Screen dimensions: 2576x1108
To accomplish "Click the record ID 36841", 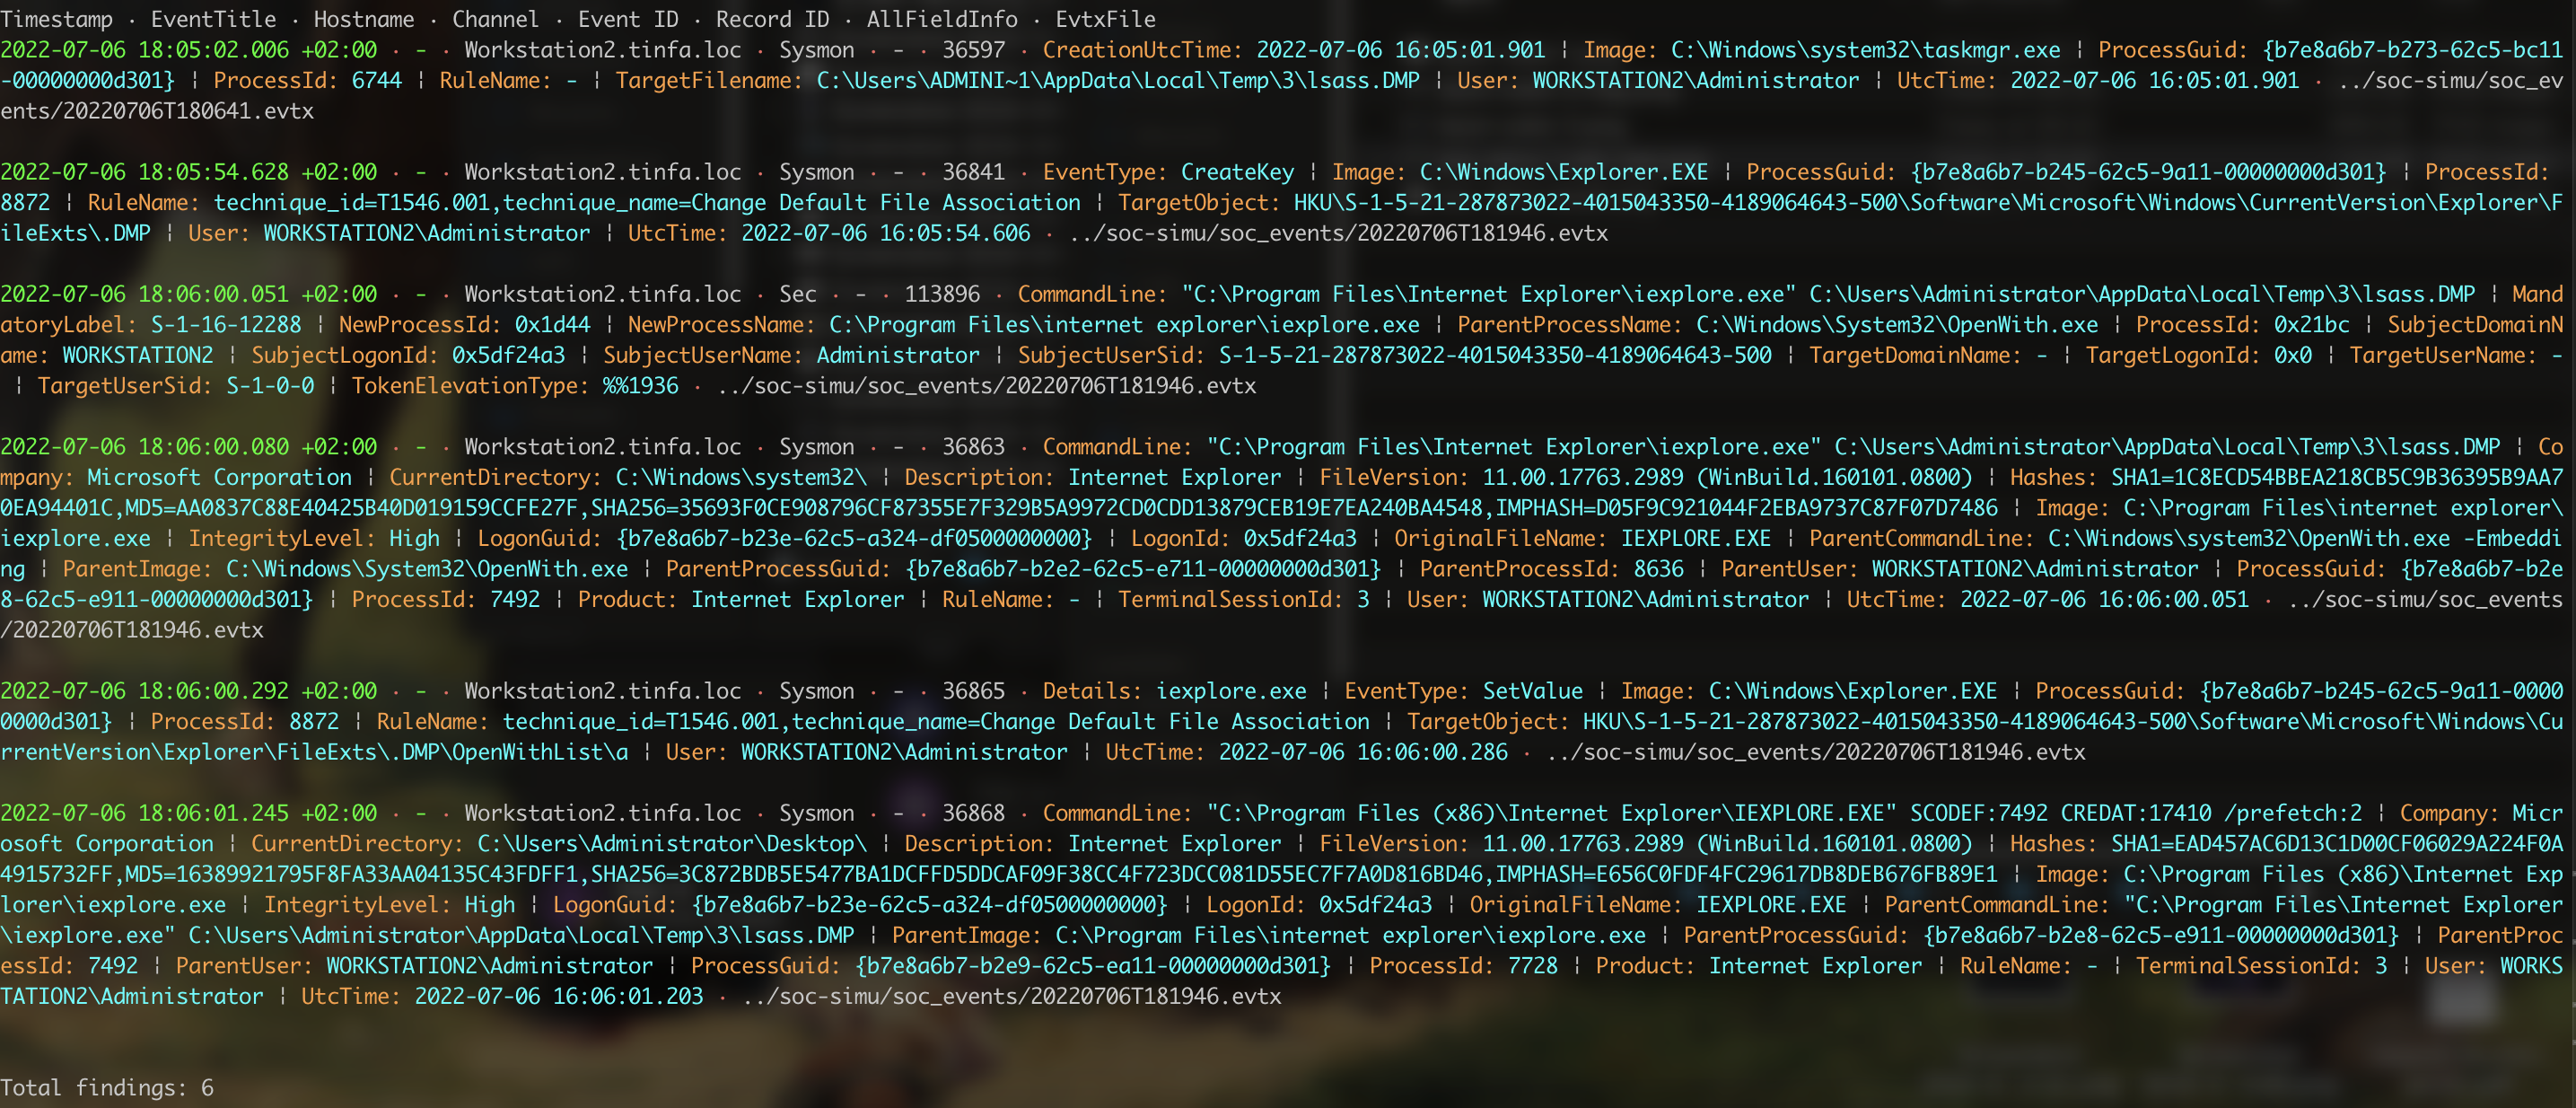I will [972, 172].
